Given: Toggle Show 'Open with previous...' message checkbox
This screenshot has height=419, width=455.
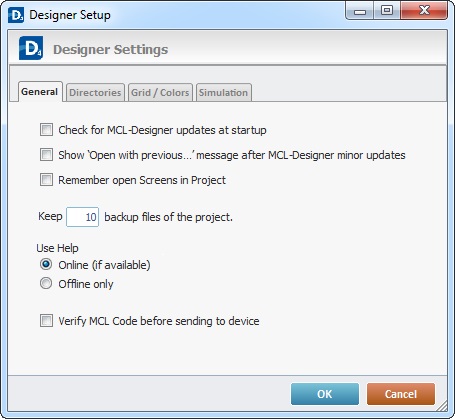Looking at the screenshot, I should click(x=46, y=155).
